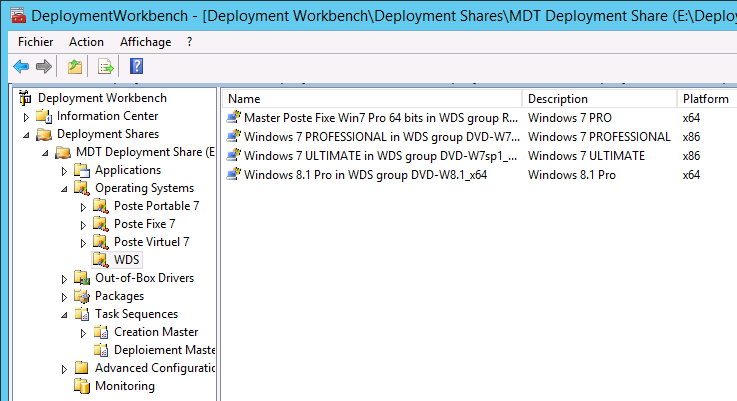Click the Back arrow toolbar icon

pyautogui.click(x=20, y=67)
